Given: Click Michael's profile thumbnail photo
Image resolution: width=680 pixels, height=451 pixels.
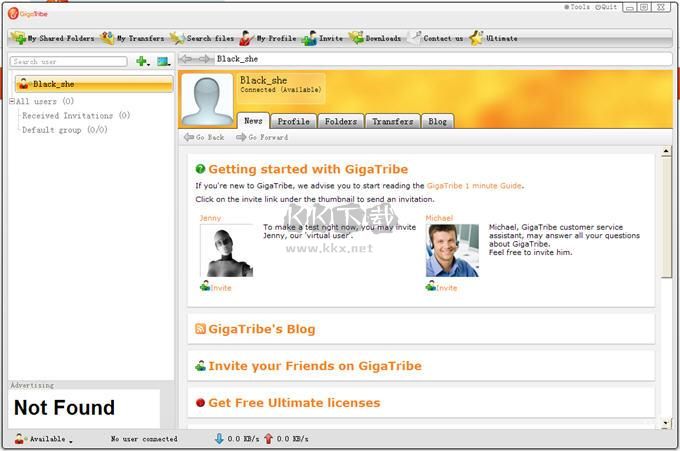Looking at the screenshot, I should point(452,250).
